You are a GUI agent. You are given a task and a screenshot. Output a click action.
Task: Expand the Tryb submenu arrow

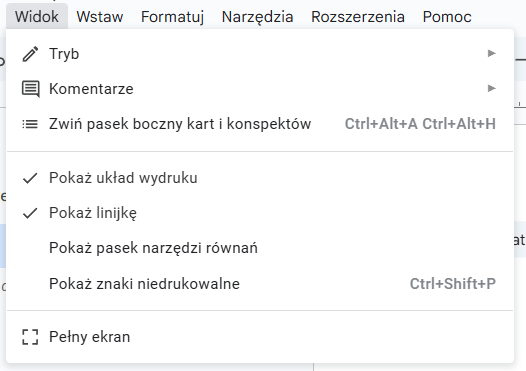click(491, 53)
